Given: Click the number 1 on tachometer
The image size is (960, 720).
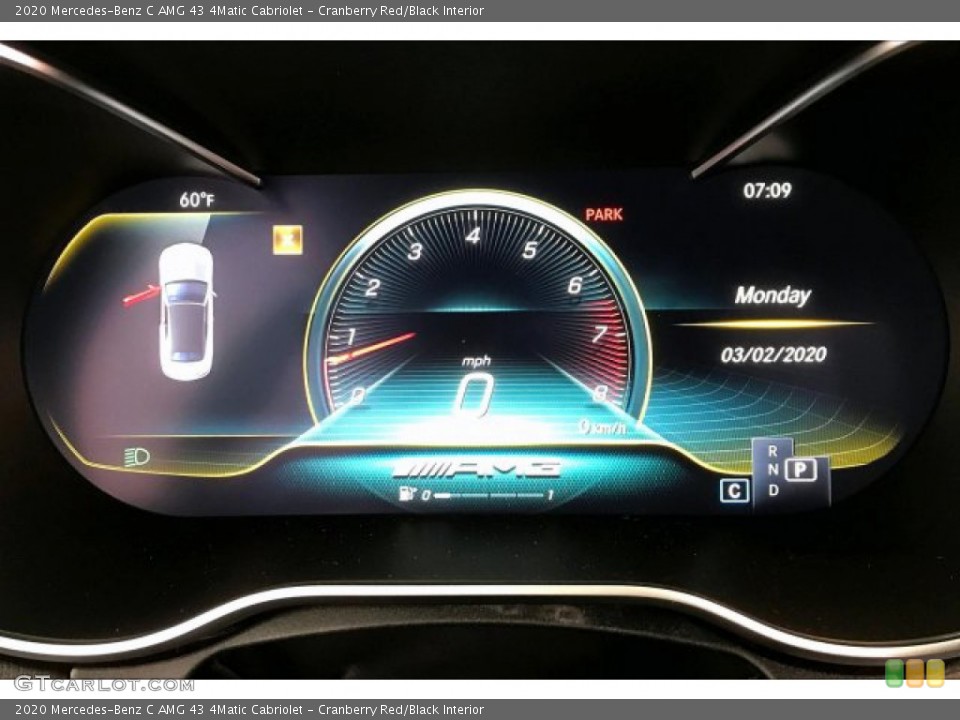Looking at the screenshot, I should pyautogui.click(x=351, y=336).
